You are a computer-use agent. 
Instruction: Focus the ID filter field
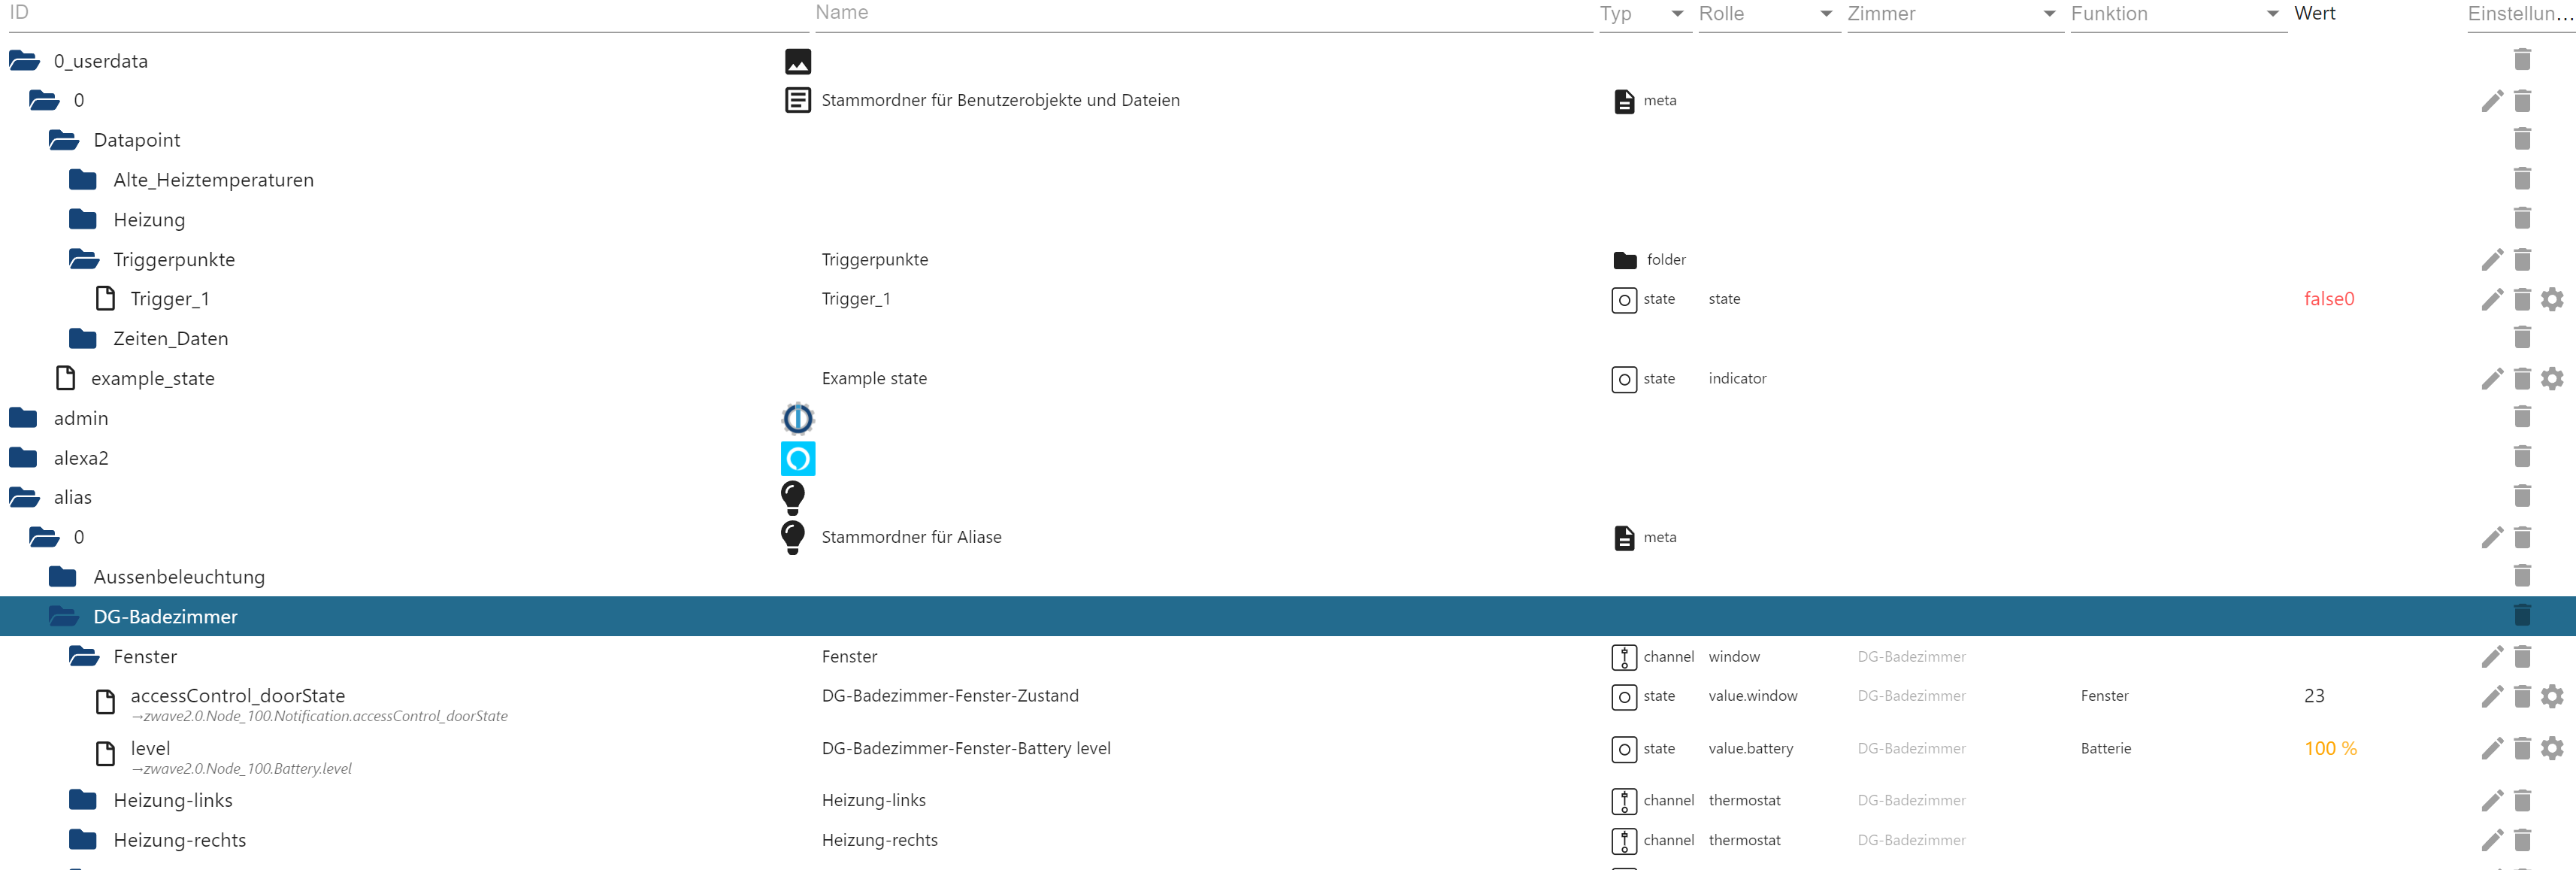point(400,14)
